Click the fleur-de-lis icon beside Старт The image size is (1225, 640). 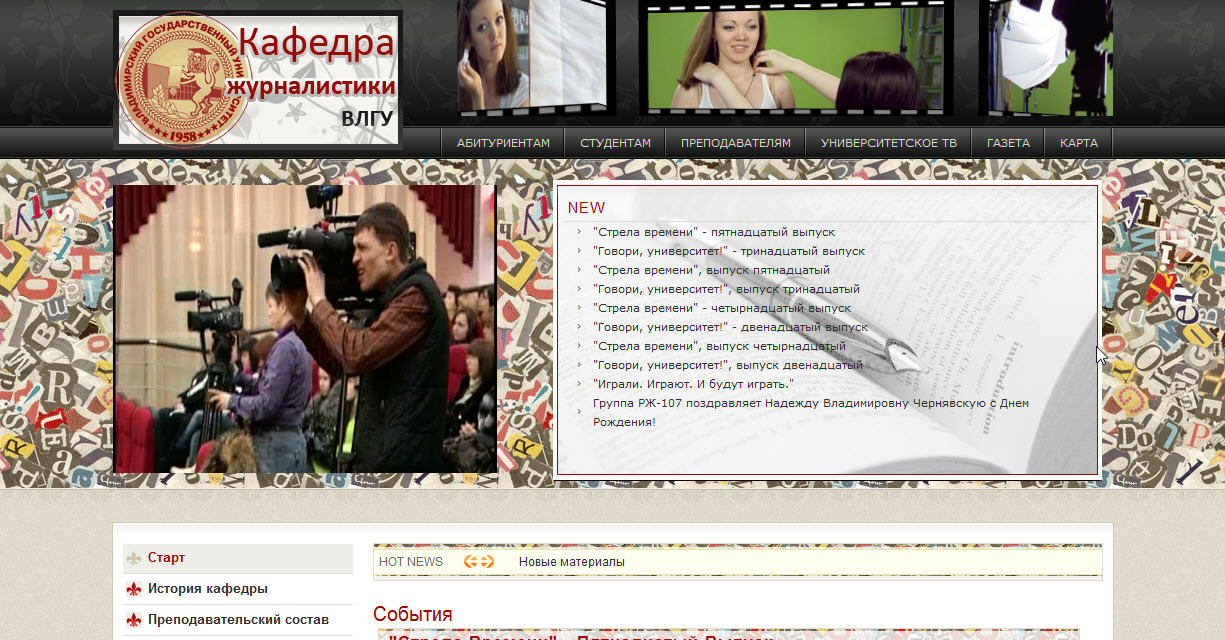pos(133,559)
